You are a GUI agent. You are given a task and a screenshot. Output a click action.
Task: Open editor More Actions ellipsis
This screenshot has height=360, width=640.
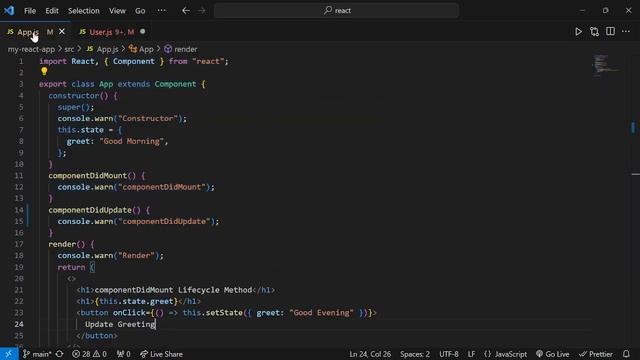(x=626, y=31)
